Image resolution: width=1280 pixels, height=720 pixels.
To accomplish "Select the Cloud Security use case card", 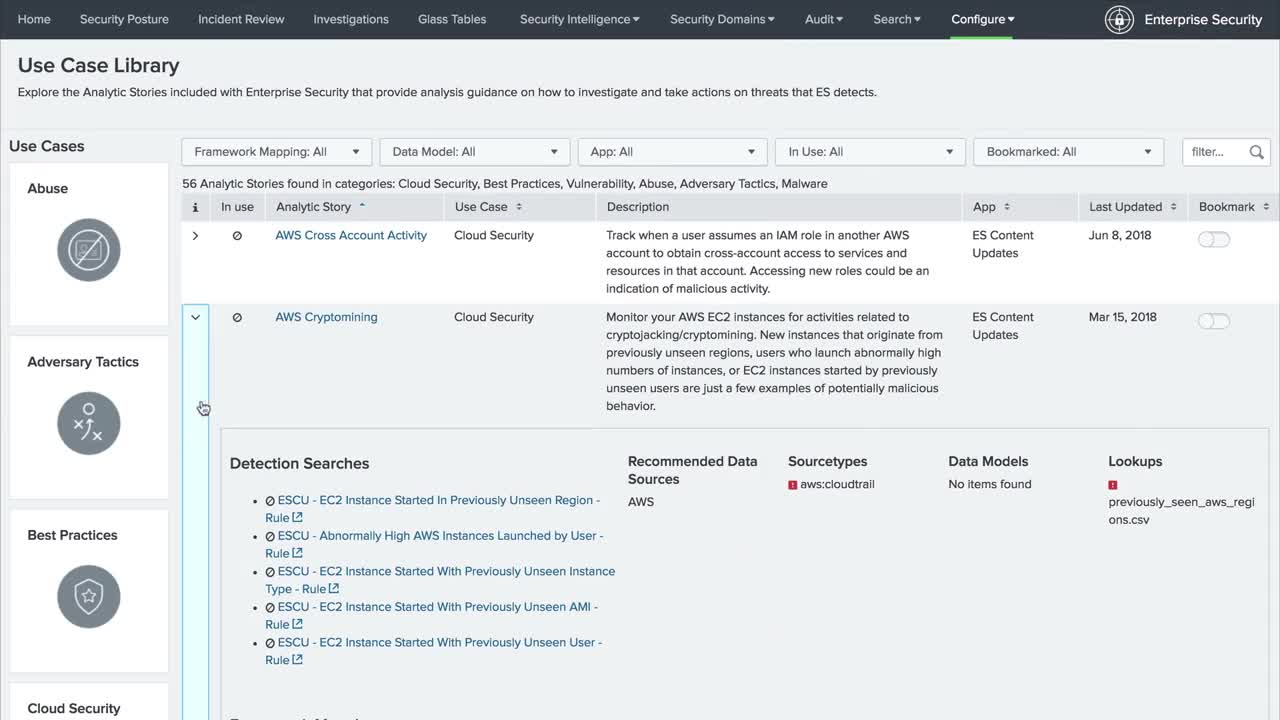I will tap(89, 702).
